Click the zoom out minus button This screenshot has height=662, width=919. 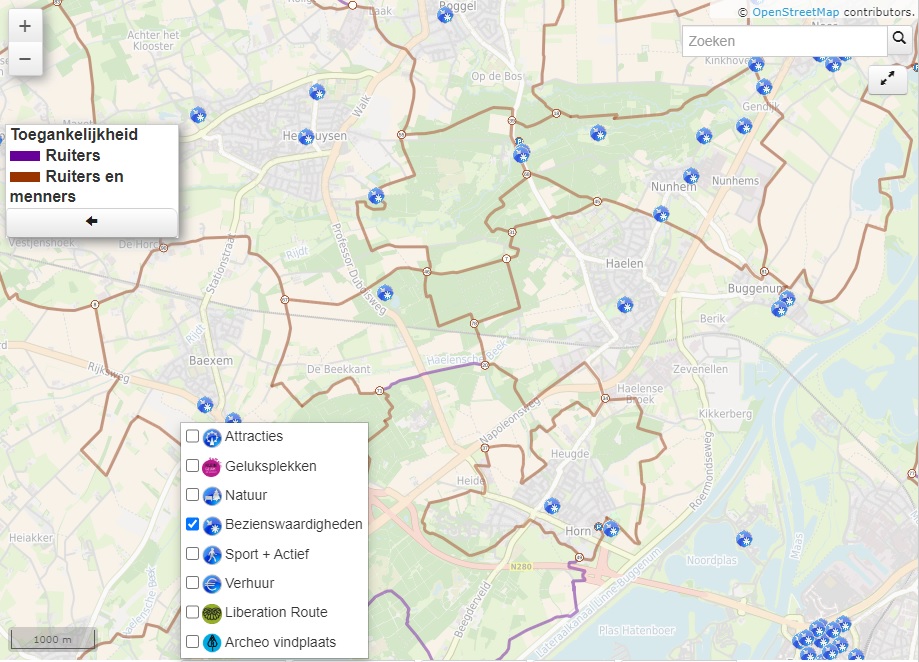pos(25,58)
